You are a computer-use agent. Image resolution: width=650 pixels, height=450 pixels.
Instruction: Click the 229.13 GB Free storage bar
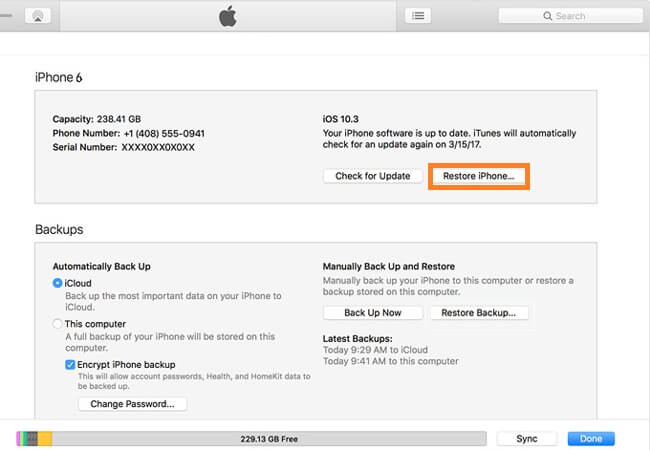pyautogui.click(x=268, y=439)
